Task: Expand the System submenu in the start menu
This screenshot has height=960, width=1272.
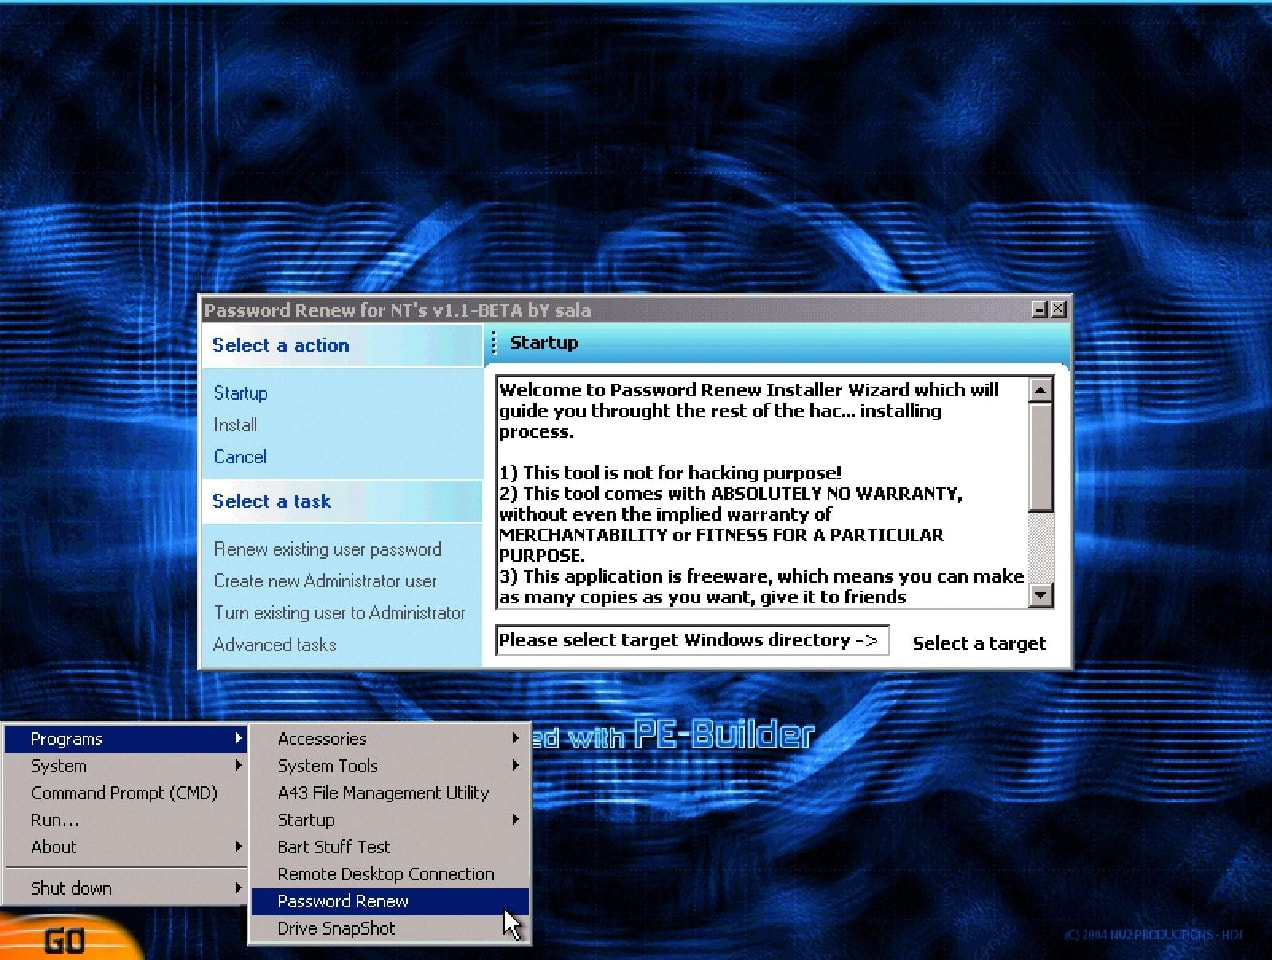Action: click(x=58, y=766)
